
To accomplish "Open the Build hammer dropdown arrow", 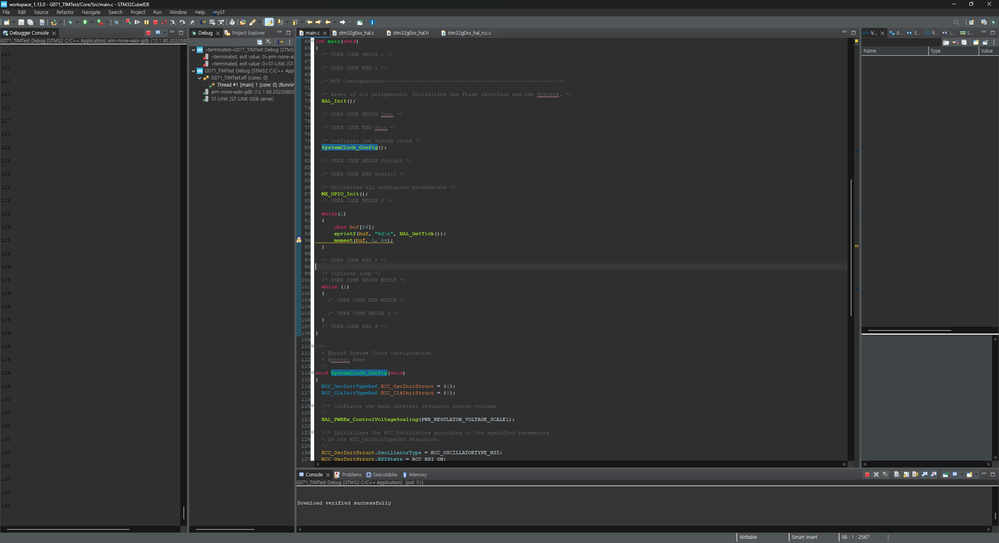I will coord(61,22).
